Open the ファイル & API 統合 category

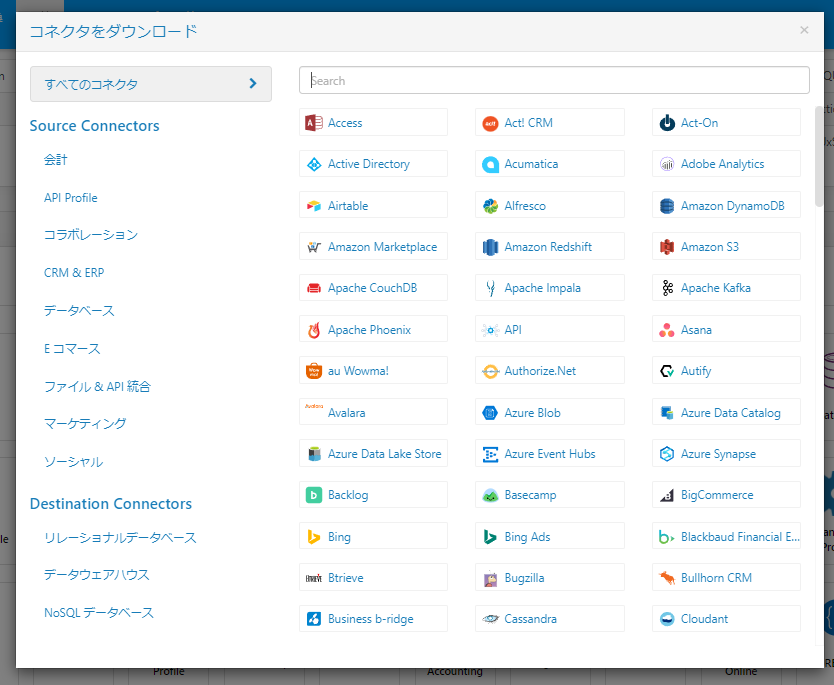pyautogui.click(x=97, y=387)
